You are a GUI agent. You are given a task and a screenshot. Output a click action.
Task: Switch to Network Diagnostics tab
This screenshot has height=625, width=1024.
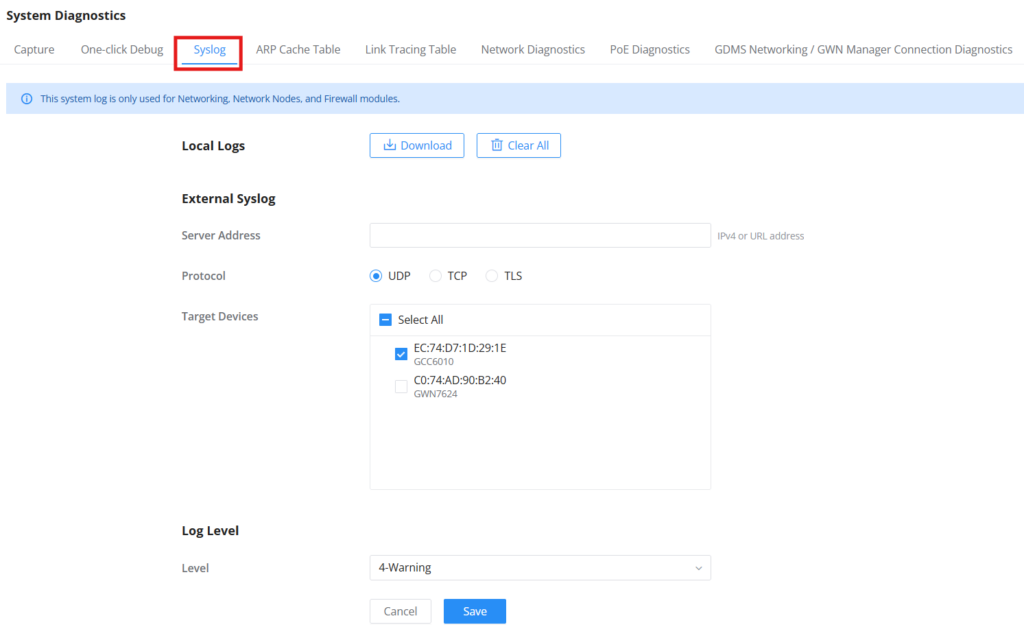[533, 50]
